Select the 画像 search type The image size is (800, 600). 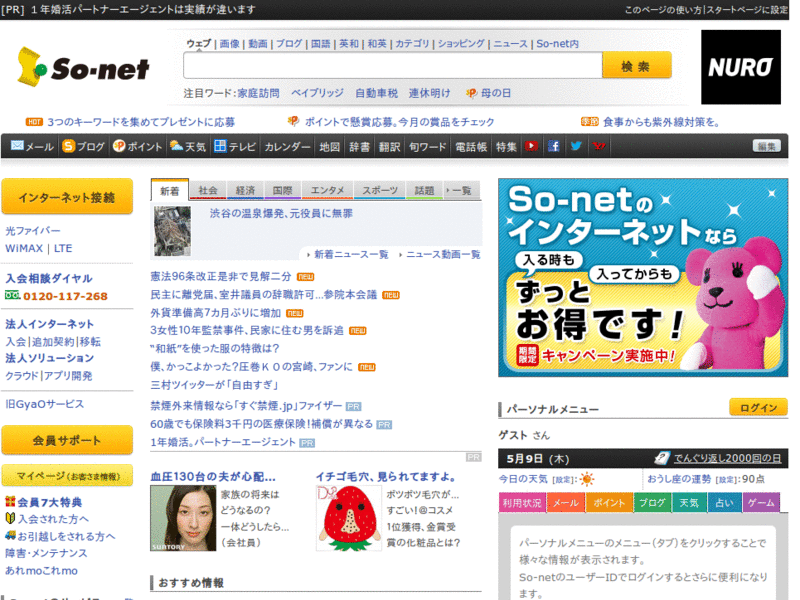[x=230, y=44]
